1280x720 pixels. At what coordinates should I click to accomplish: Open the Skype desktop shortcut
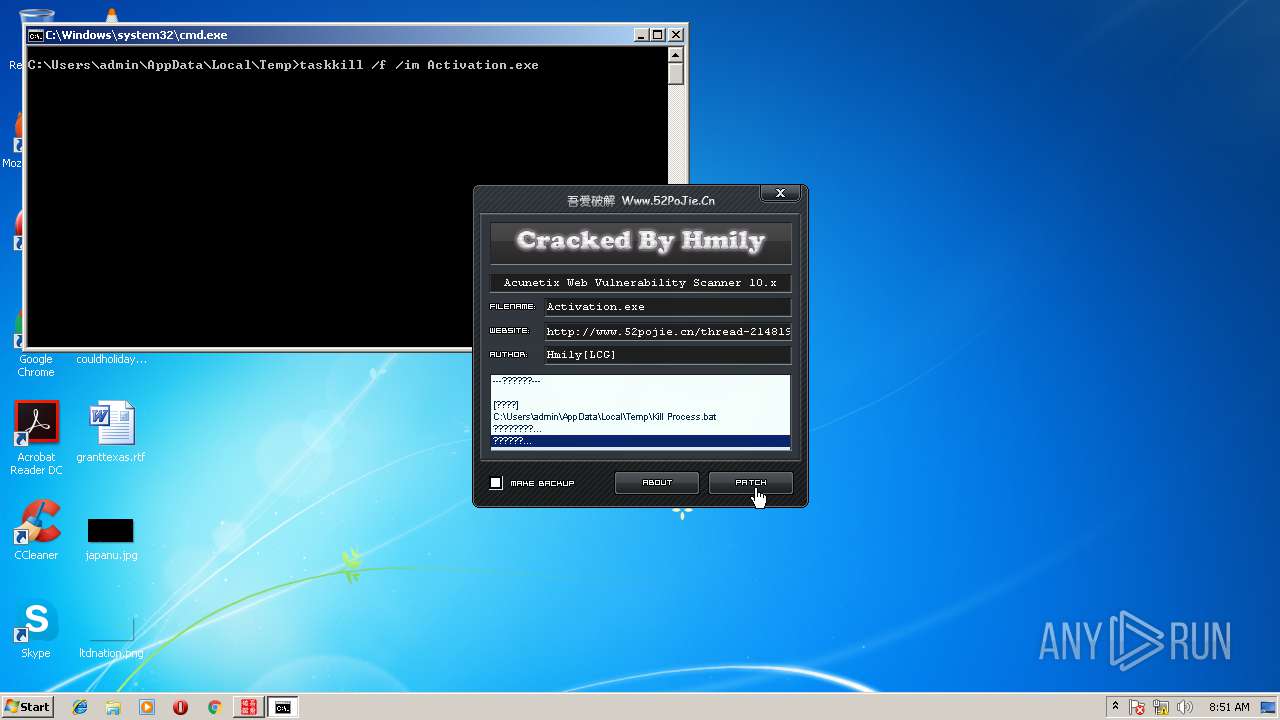[x=36, y=629]
